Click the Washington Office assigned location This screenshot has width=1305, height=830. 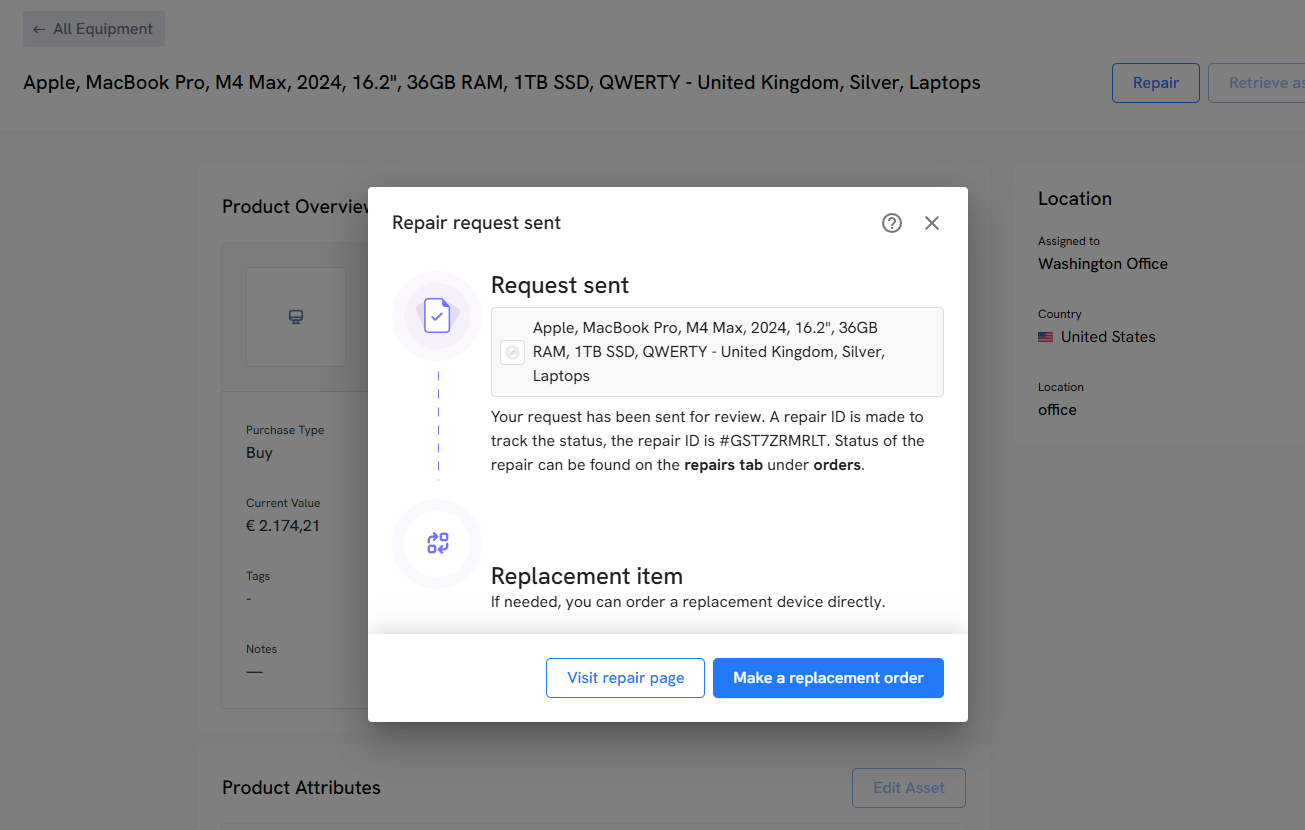pos(1102,264)
